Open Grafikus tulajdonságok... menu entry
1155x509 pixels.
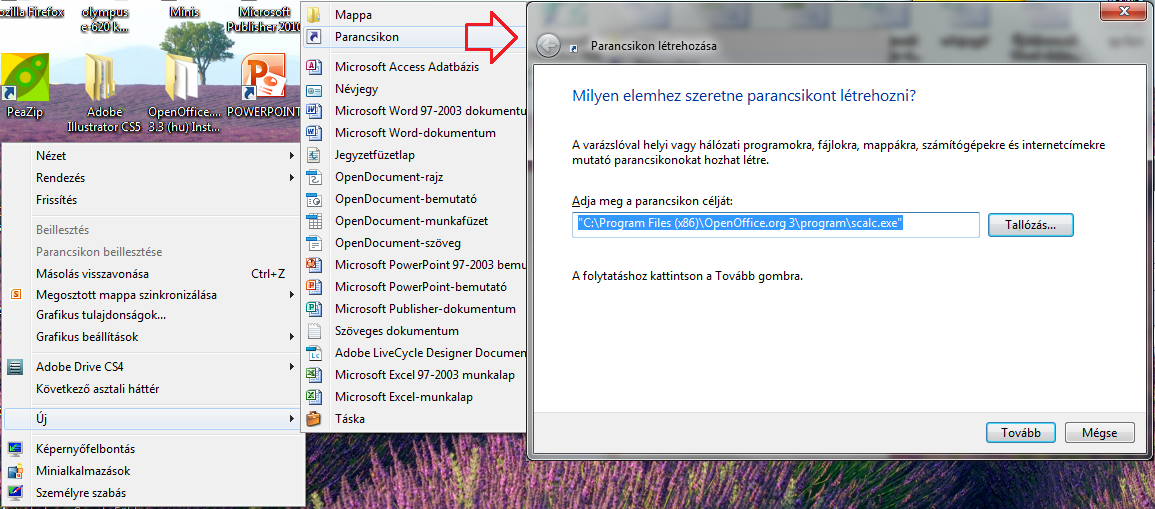152,315
